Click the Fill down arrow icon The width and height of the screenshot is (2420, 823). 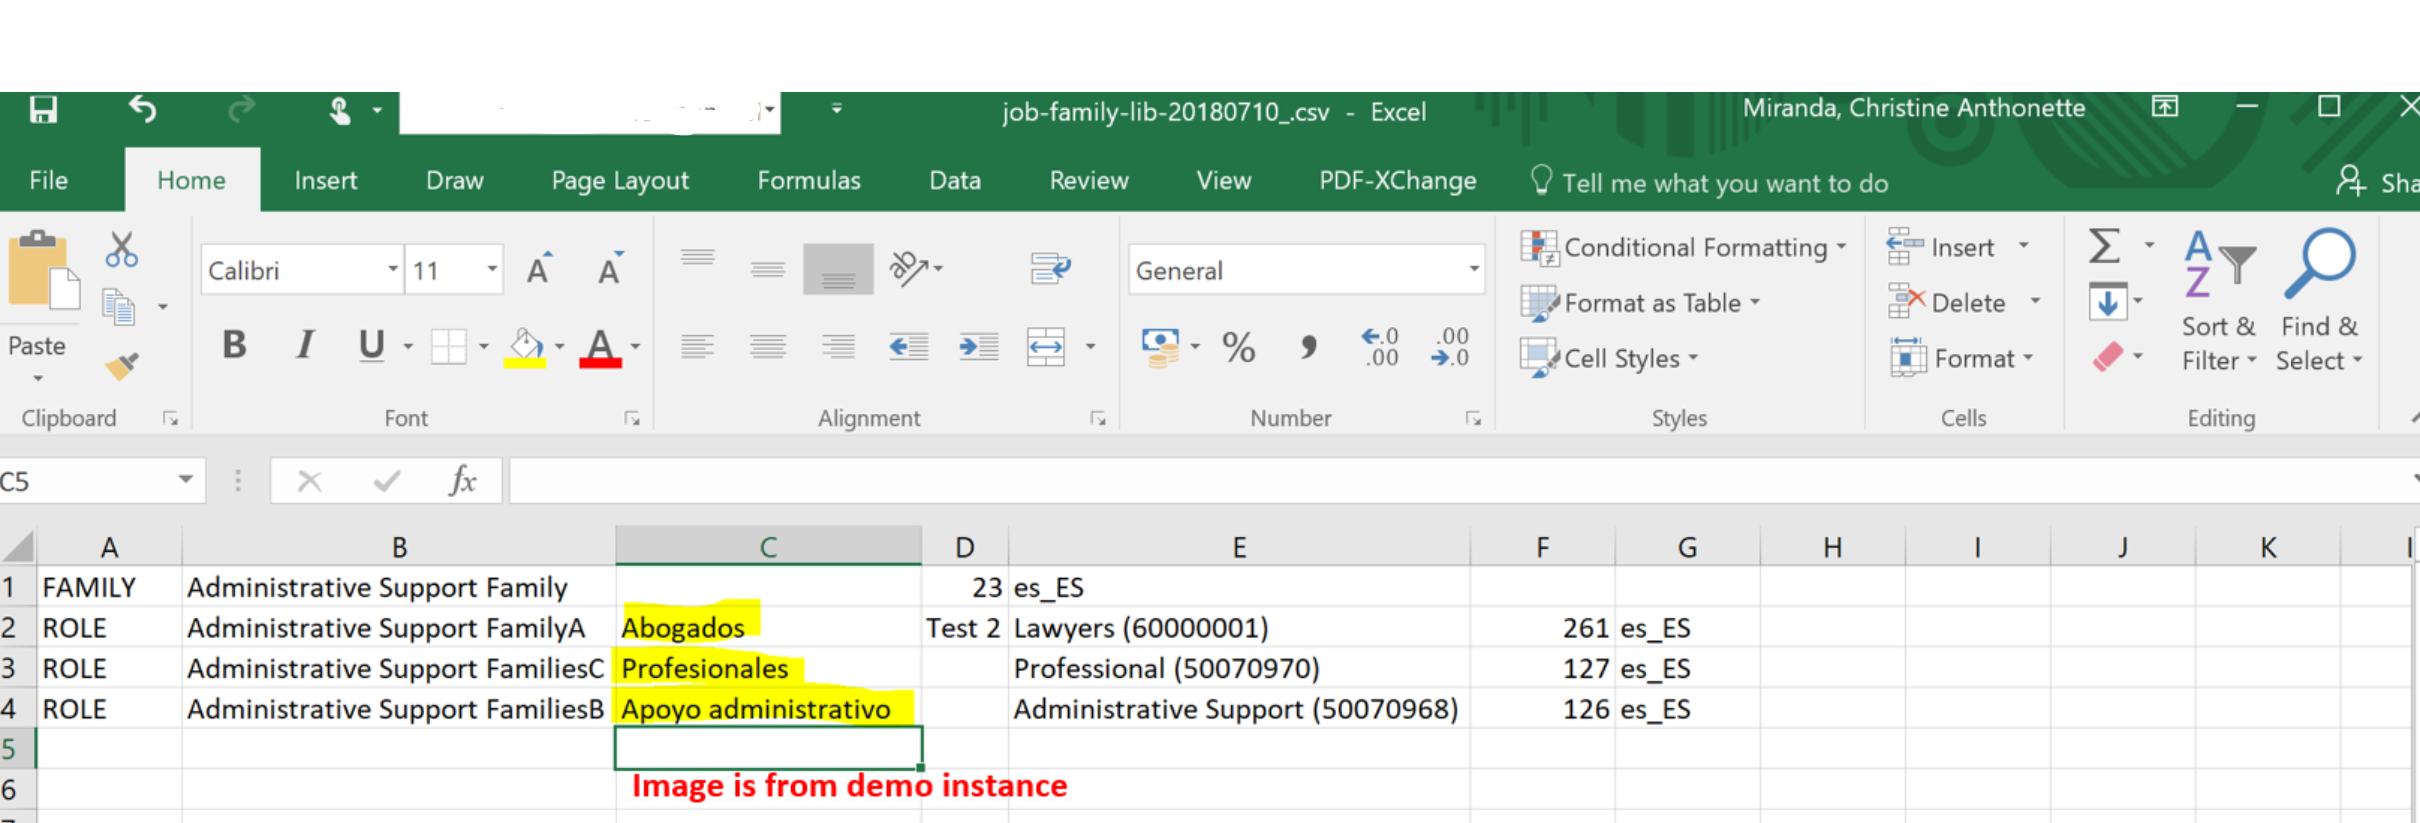(x=2107, y=302)
